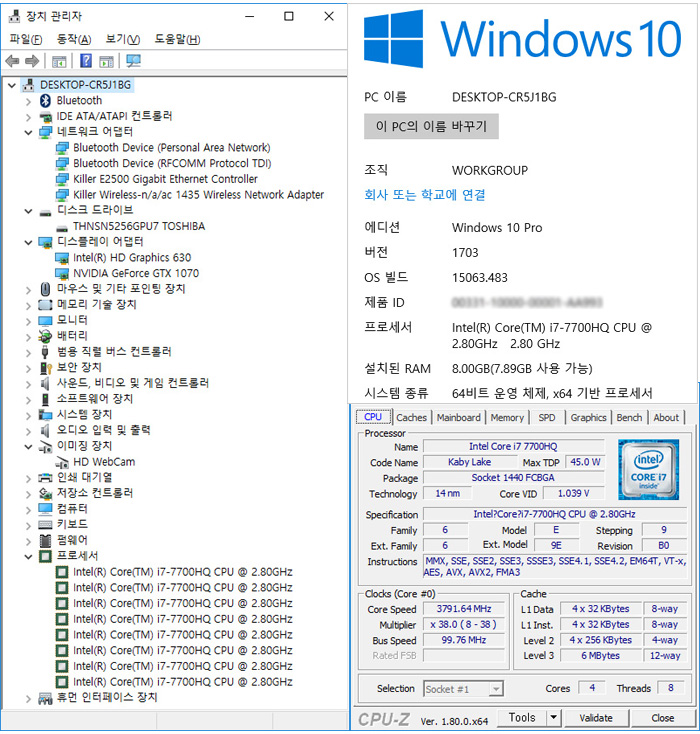The width and height of the screenshot is (700, 734).
Task: Select the HD WebCam device icon
Action: coord(62,462)
